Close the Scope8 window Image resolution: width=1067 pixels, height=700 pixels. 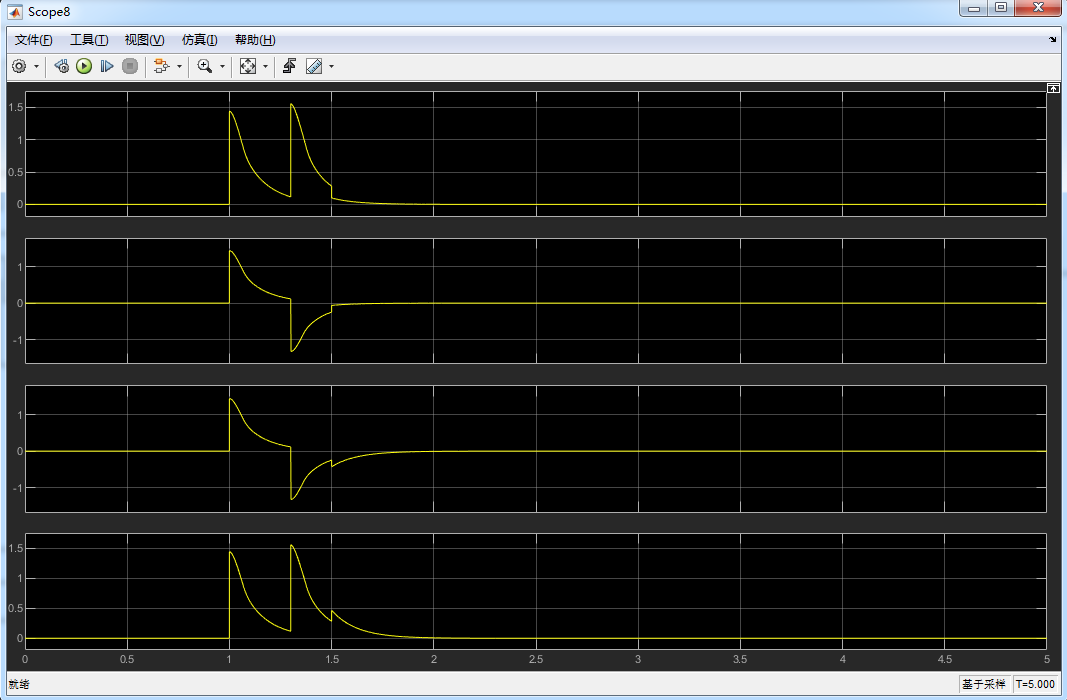coord(1038,8)
